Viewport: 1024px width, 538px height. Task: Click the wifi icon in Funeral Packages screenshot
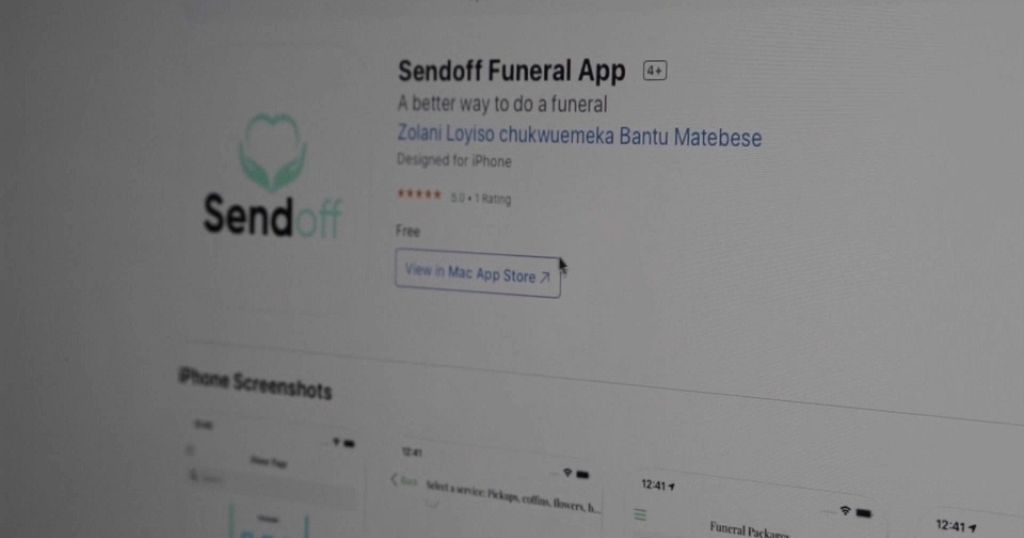(x=845, y=510)
